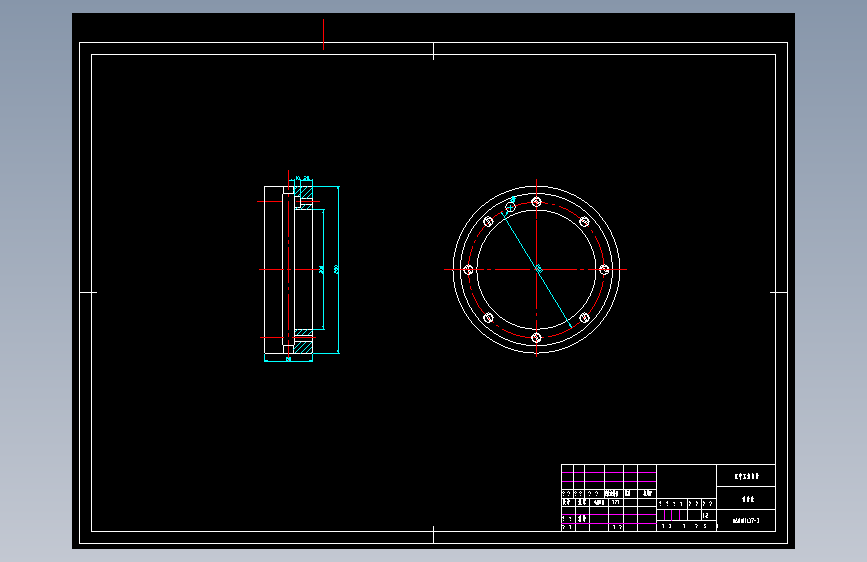
Task: Select the bottom width dimension of side view
Action: coord(288,361)
